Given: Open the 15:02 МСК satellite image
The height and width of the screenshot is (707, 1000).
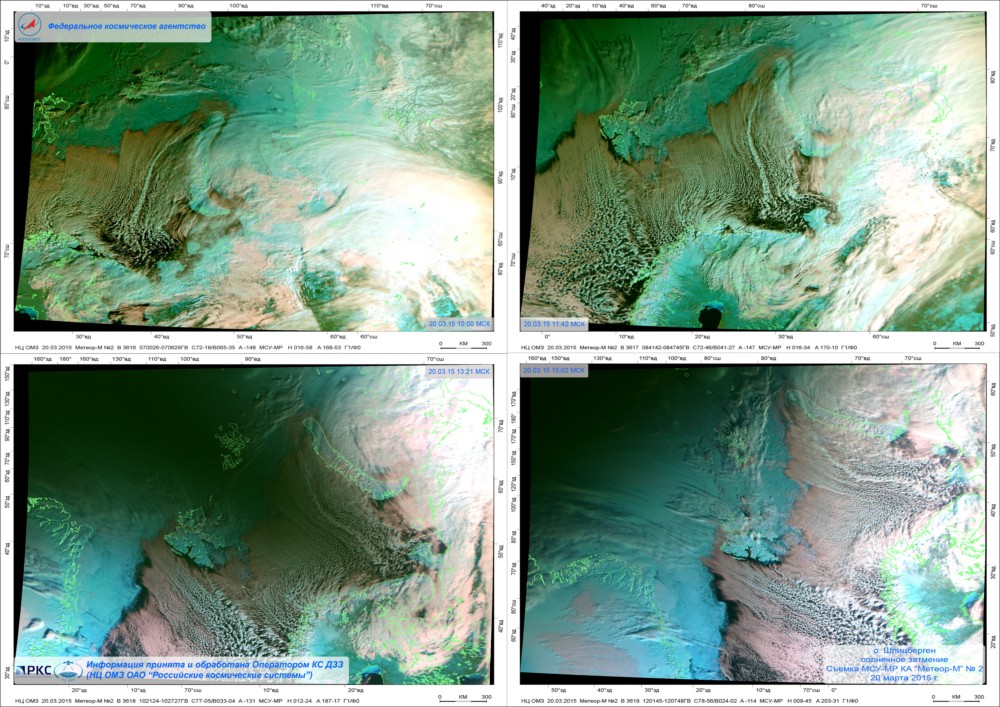Looking at the screenshot, I should coord(753,525).
